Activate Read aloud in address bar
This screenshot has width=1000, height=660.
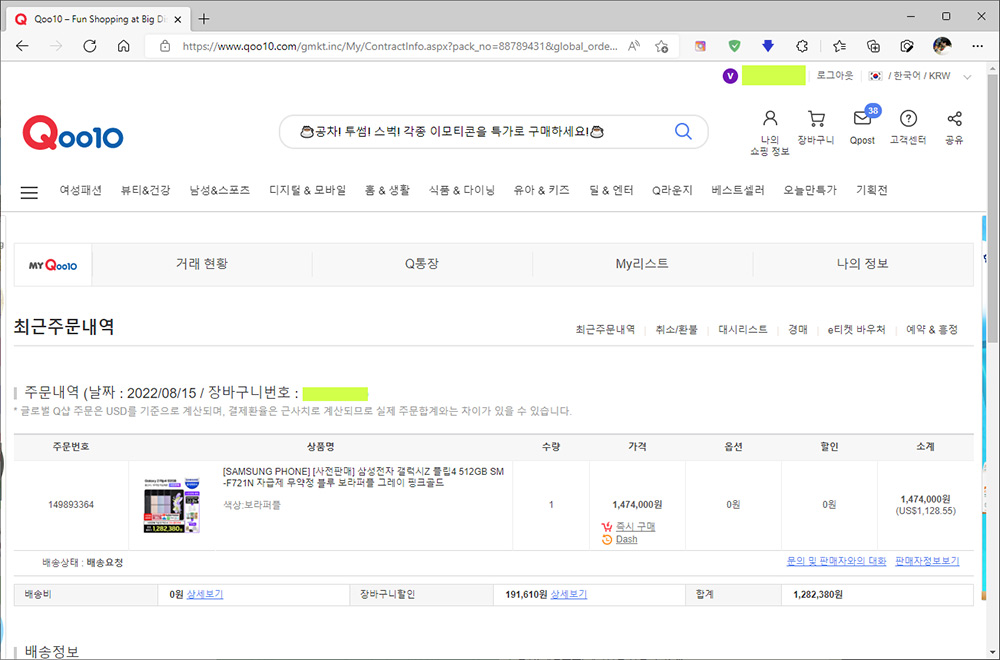[x=633, y=46]
